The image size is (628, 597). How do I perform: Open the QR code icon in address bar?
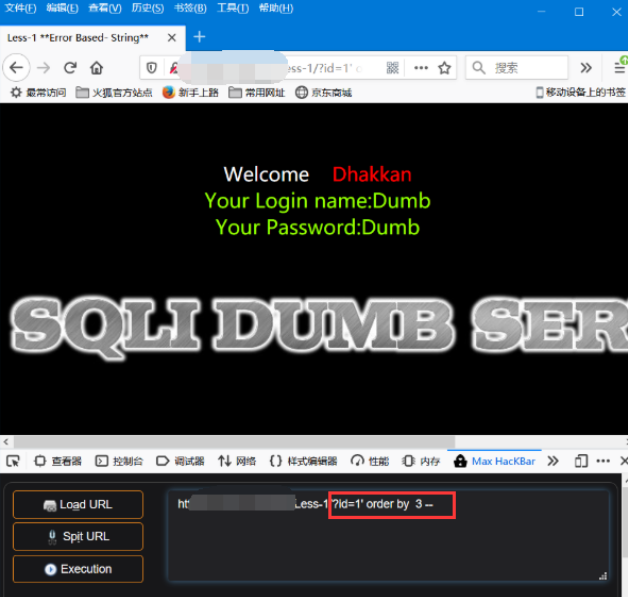coord(392,68)
